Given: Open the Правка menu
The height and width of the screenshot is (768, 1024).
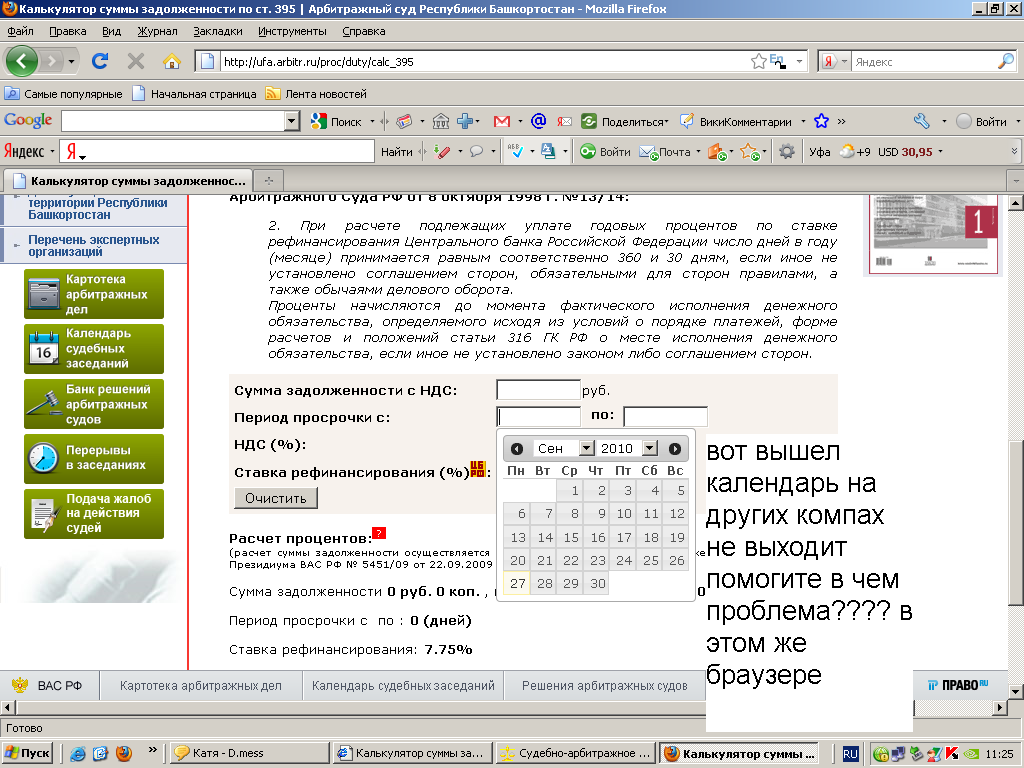Looking at the screenshot, I should click(67, 31).
